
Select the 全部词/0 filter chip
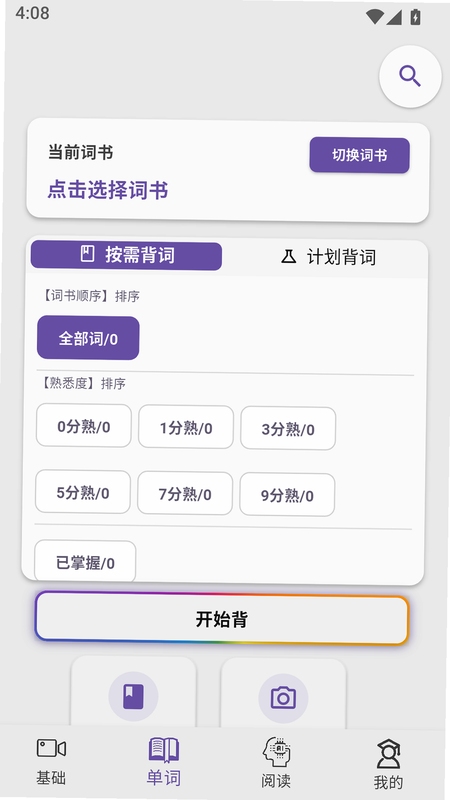88,338
